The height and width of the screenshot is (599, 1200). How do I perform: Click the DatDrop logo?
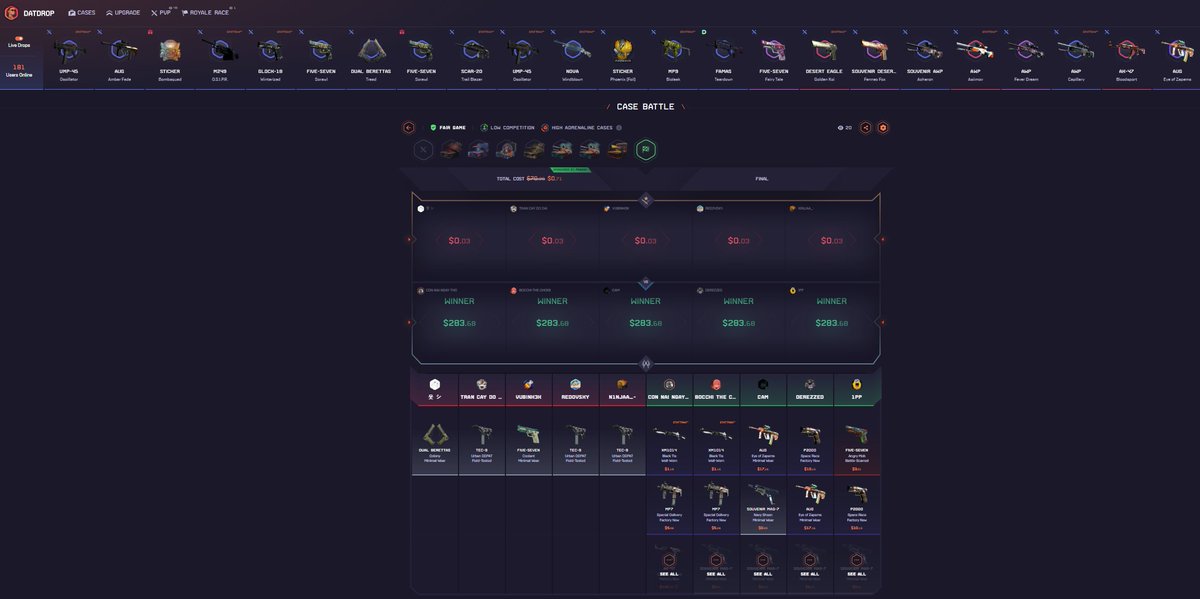tap(30, 13)
